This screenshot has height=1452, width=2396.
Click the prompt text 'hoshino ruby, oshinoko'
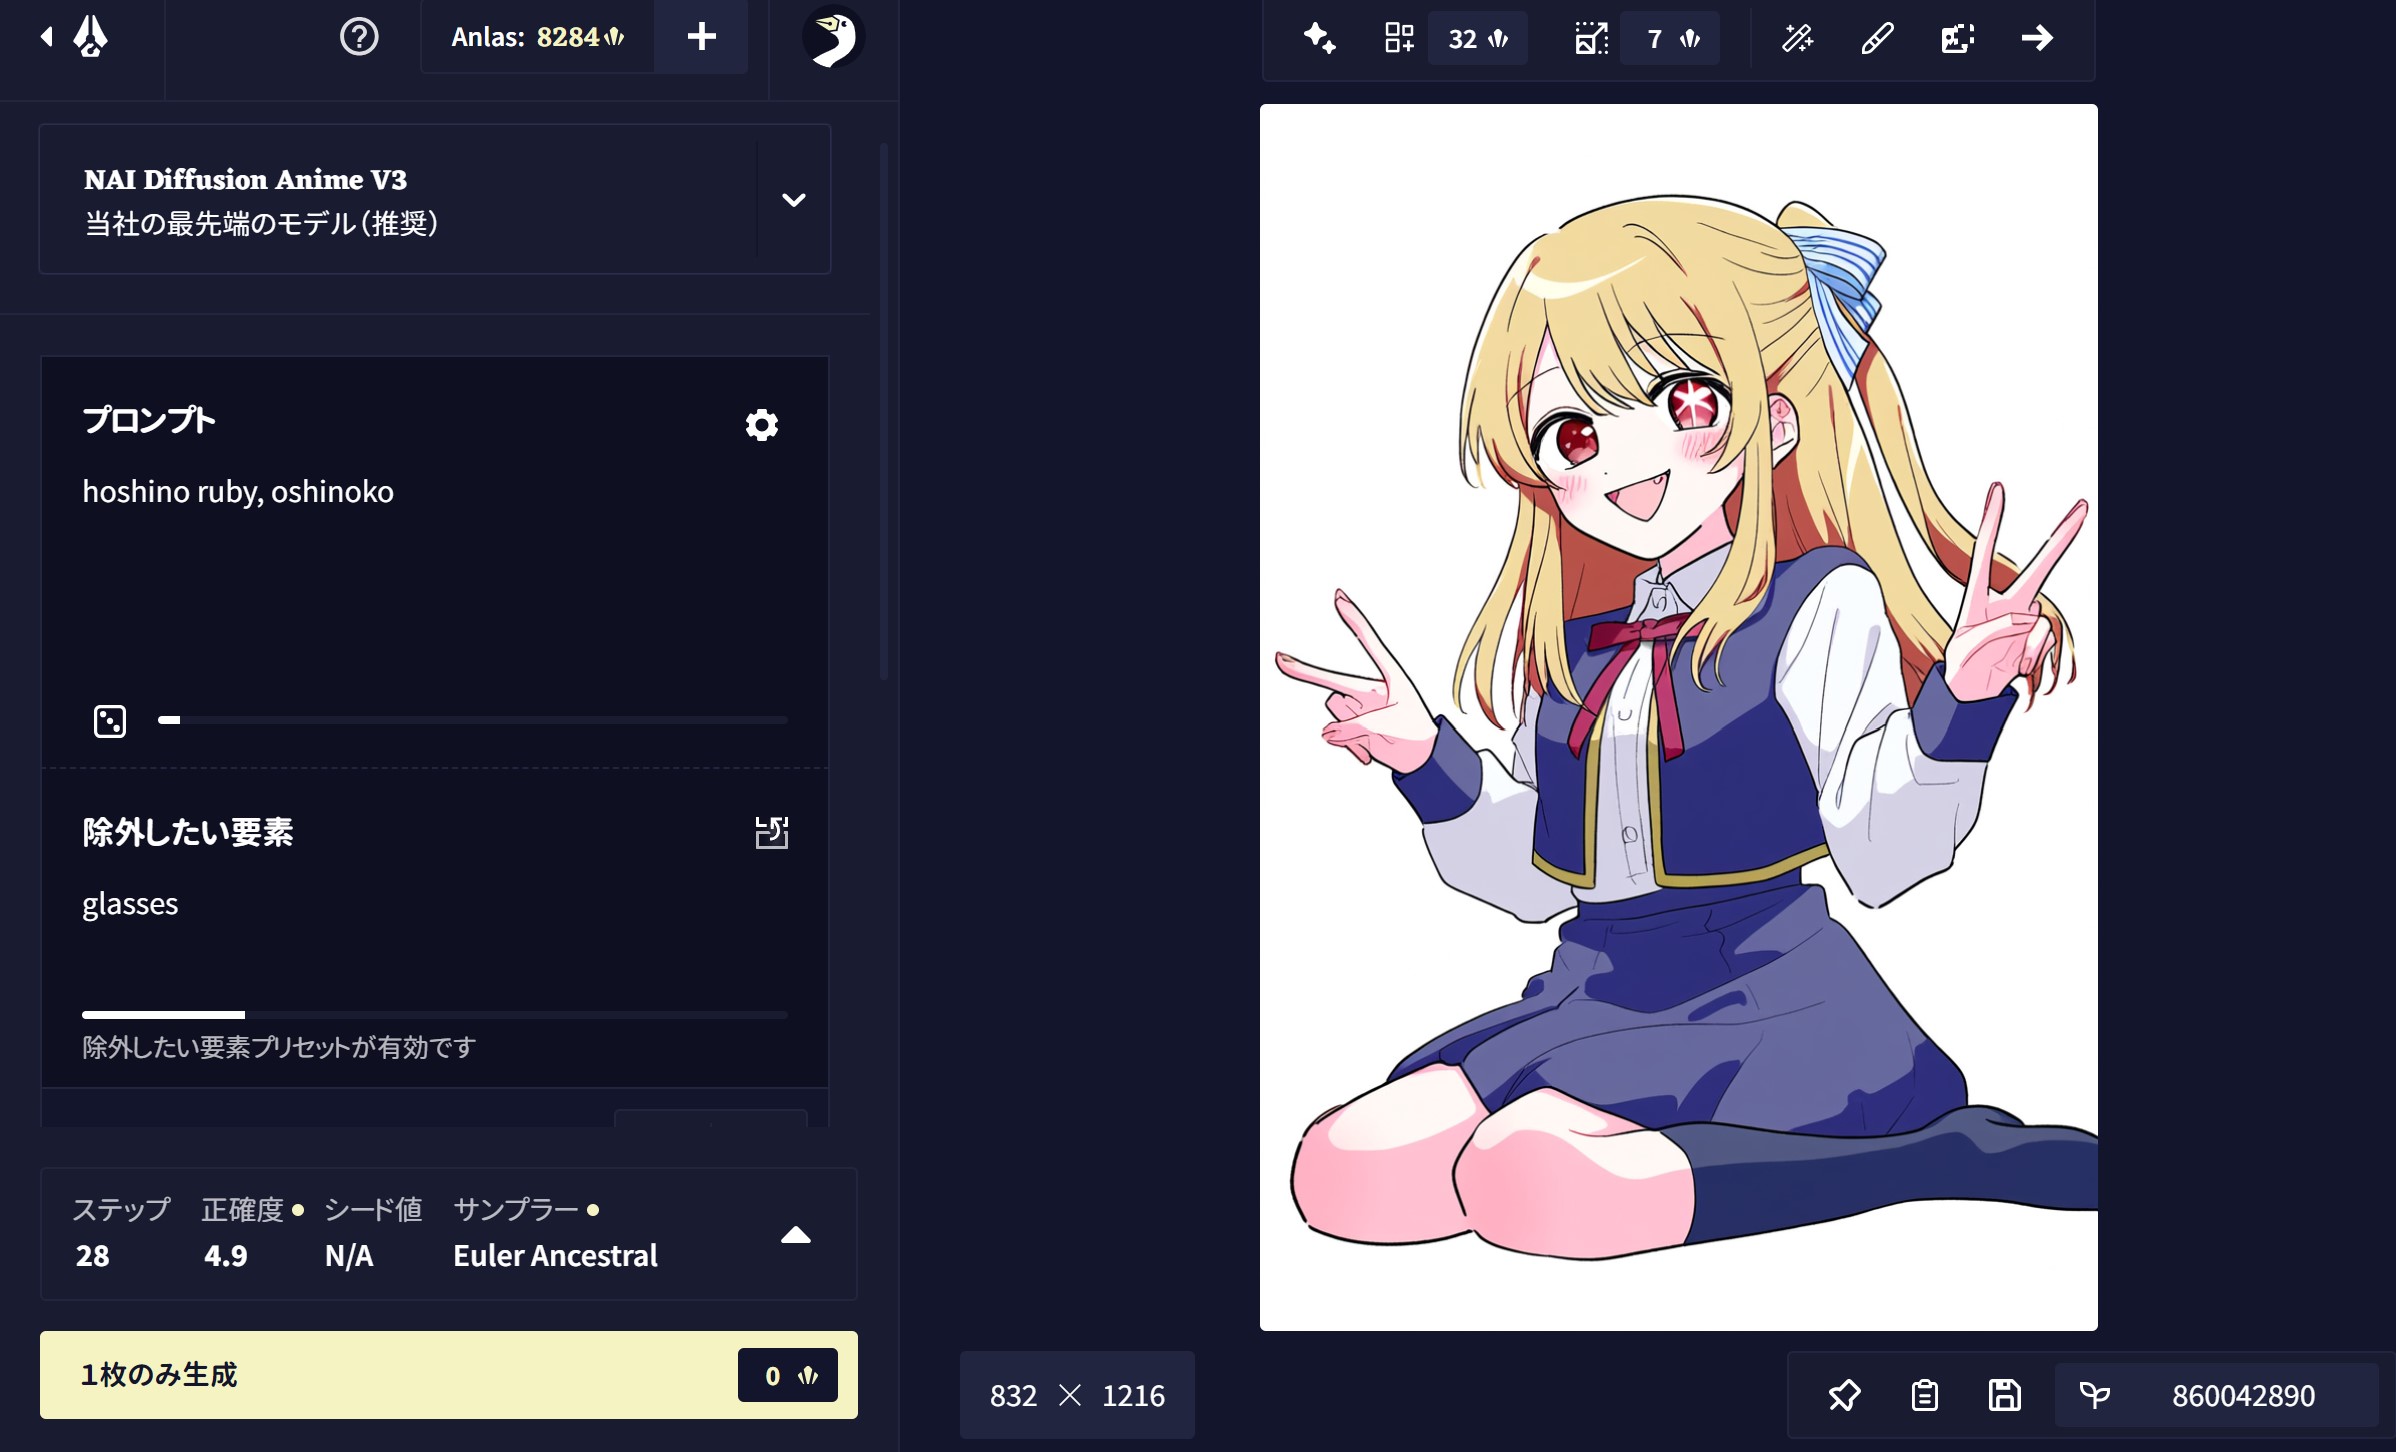[x=238, y=491]
